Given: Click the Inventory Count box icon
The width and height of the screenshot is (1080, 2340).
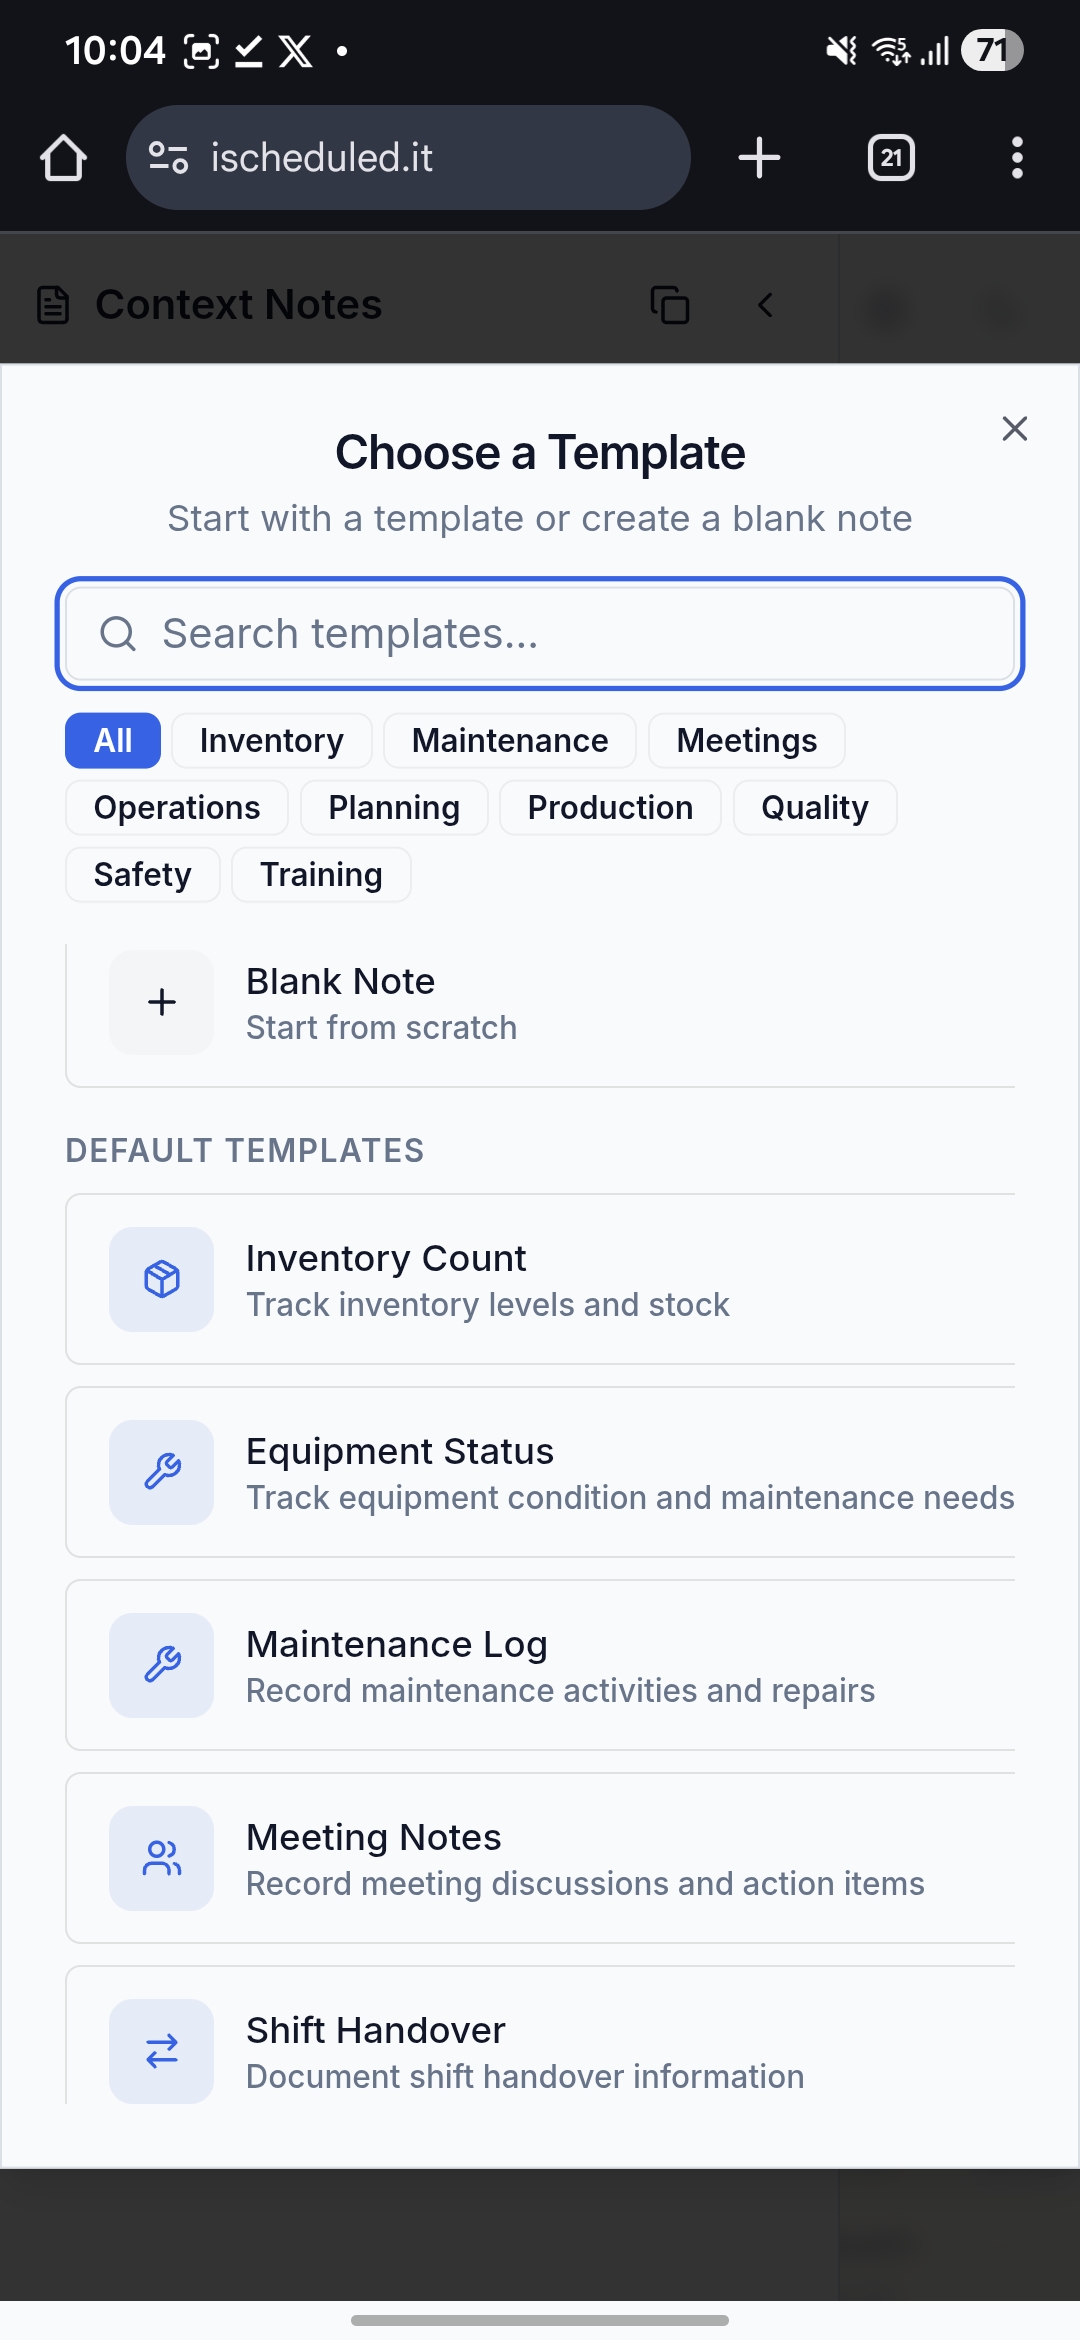Looking at the screenshot, I should click(161, 1279).
